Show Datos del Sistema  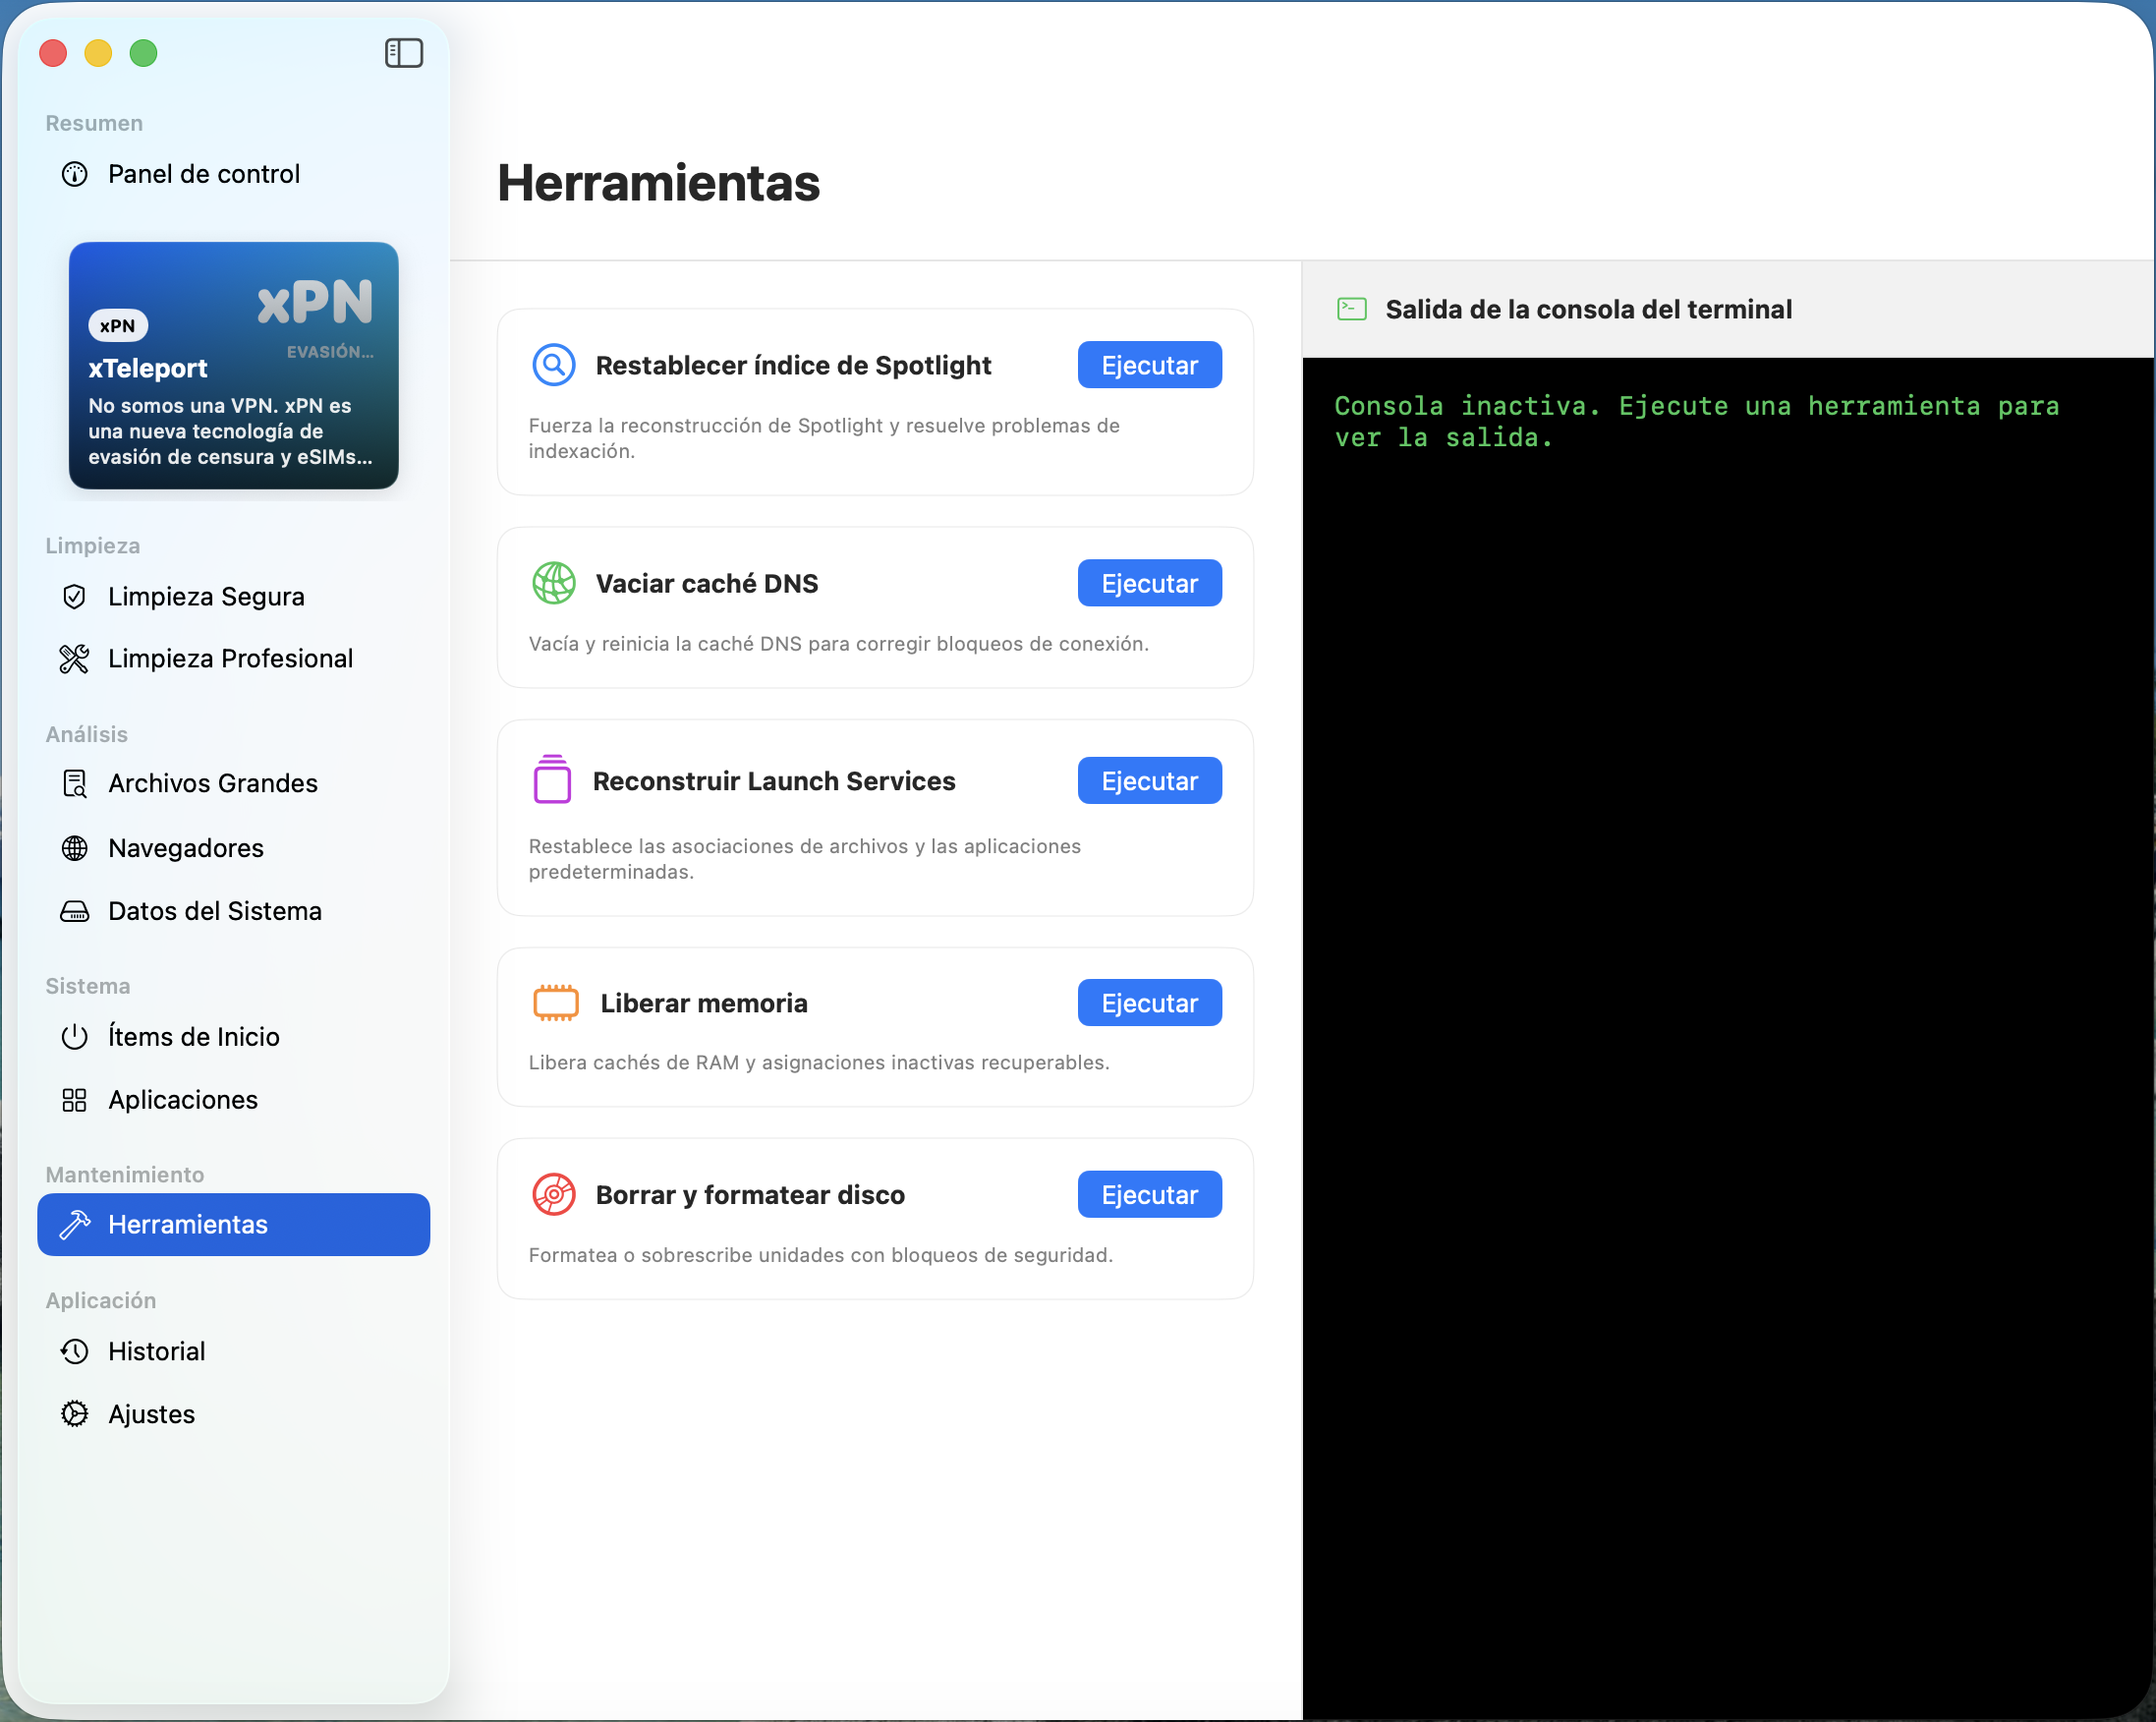pyautogui.click(x=234, y=911)
